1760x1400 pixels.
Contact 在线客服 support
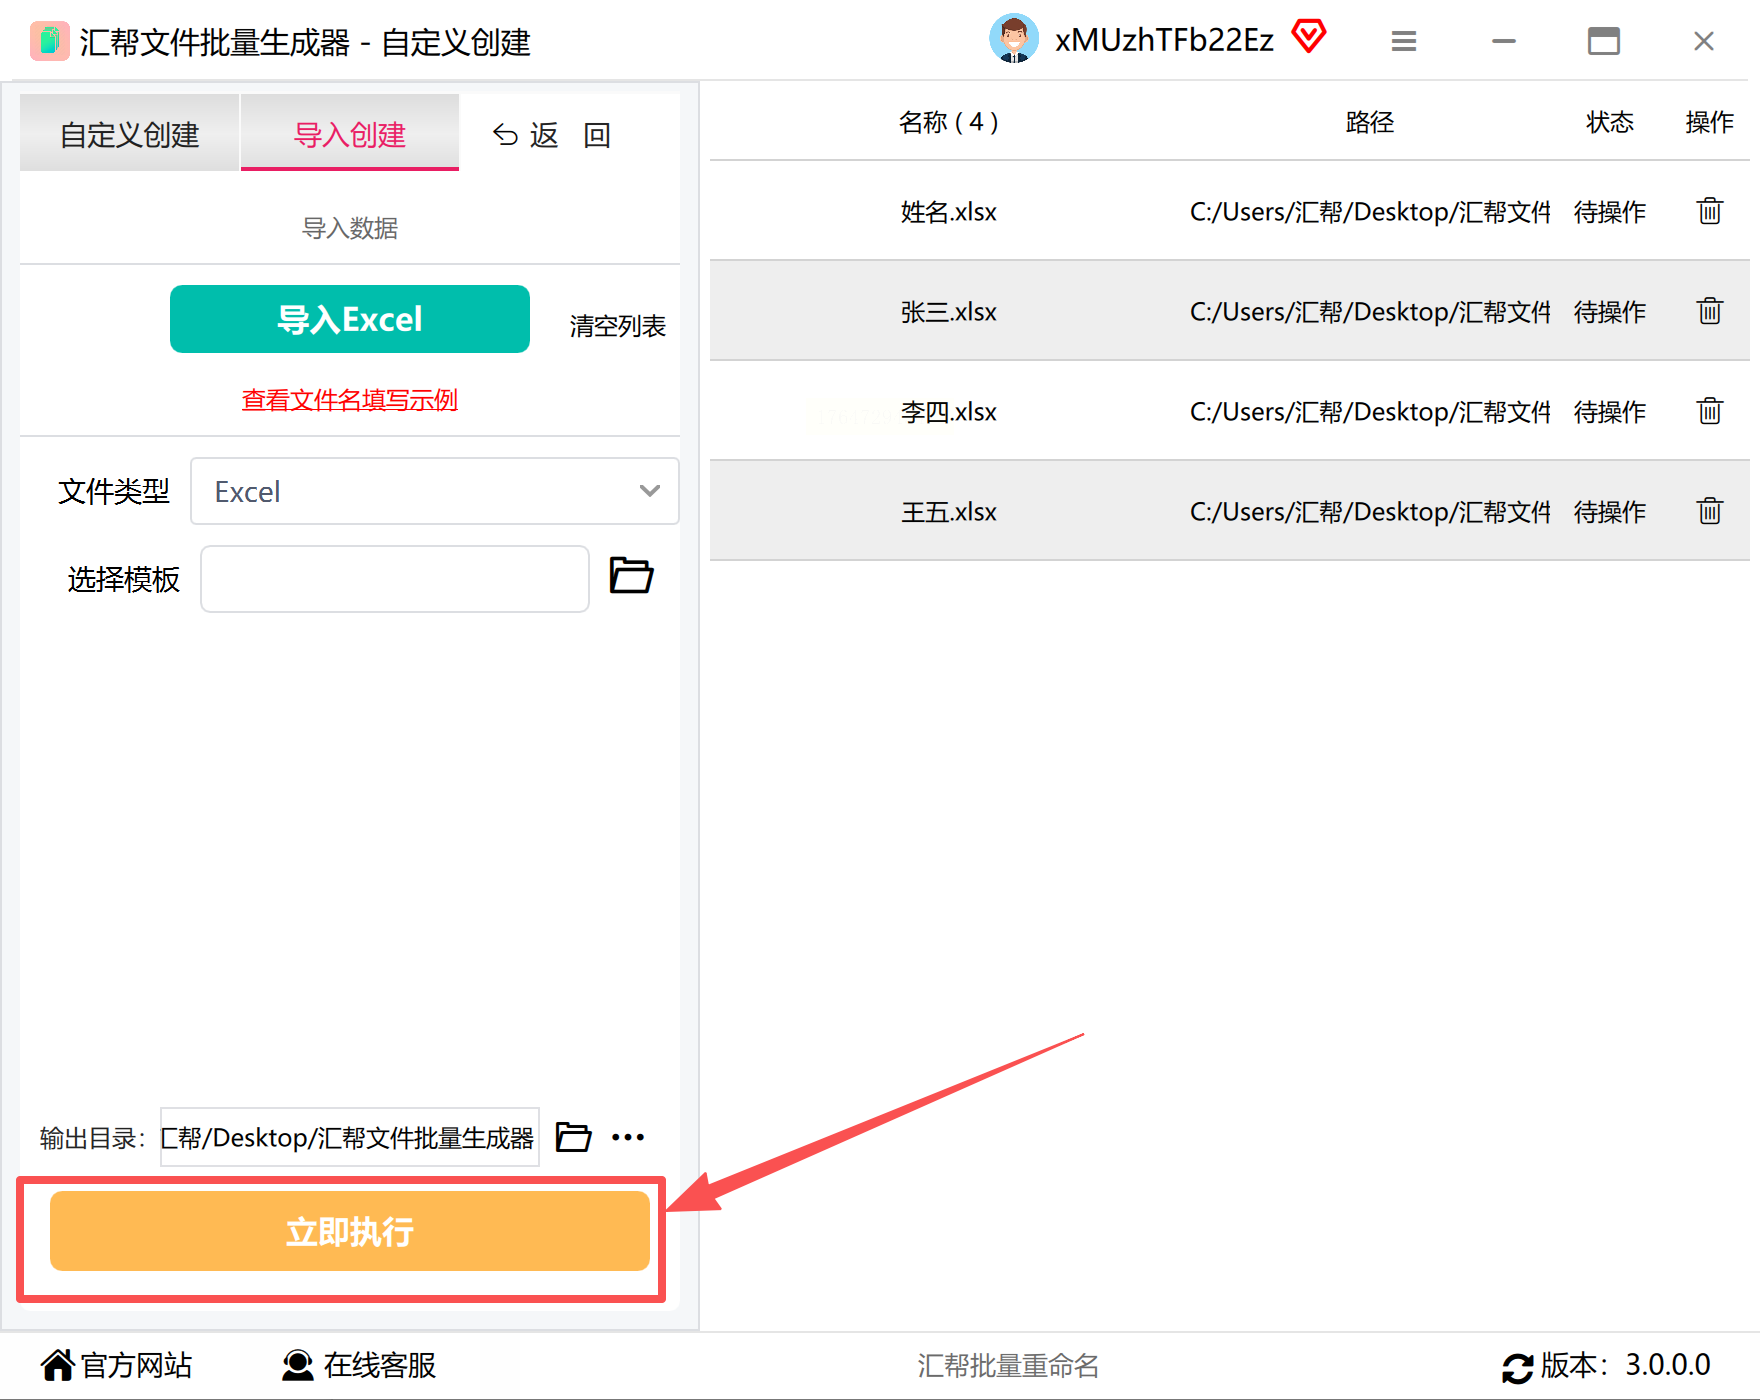[x=359, y=1365]
